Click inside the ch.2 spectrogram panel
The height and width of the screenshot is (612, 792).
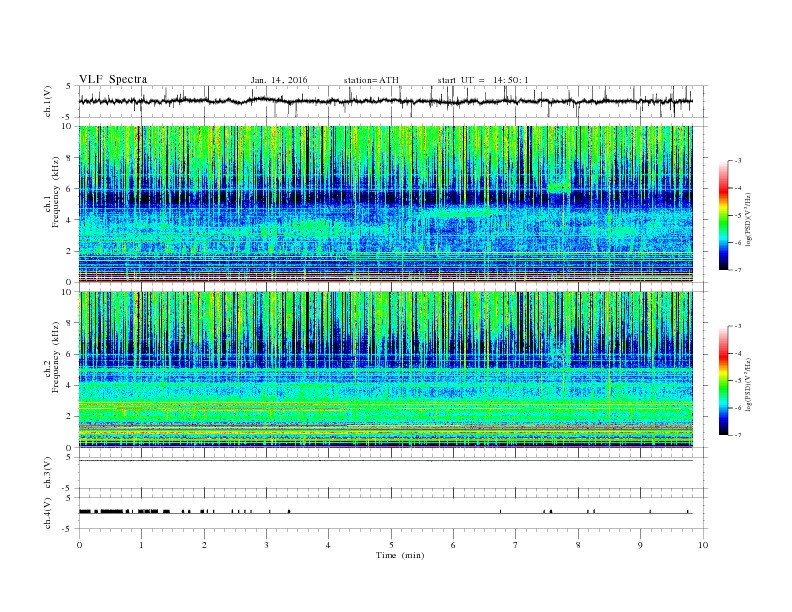[x=386, y=370]
